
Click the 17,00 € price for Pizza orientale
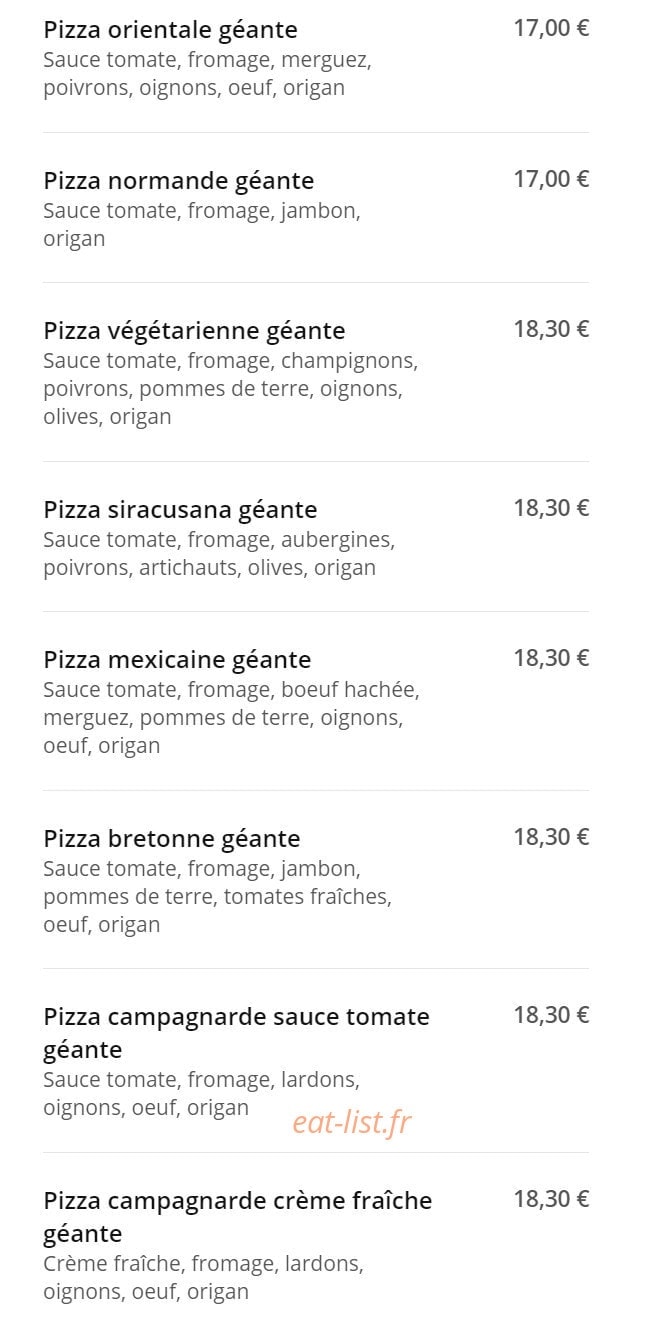point(551,28)
